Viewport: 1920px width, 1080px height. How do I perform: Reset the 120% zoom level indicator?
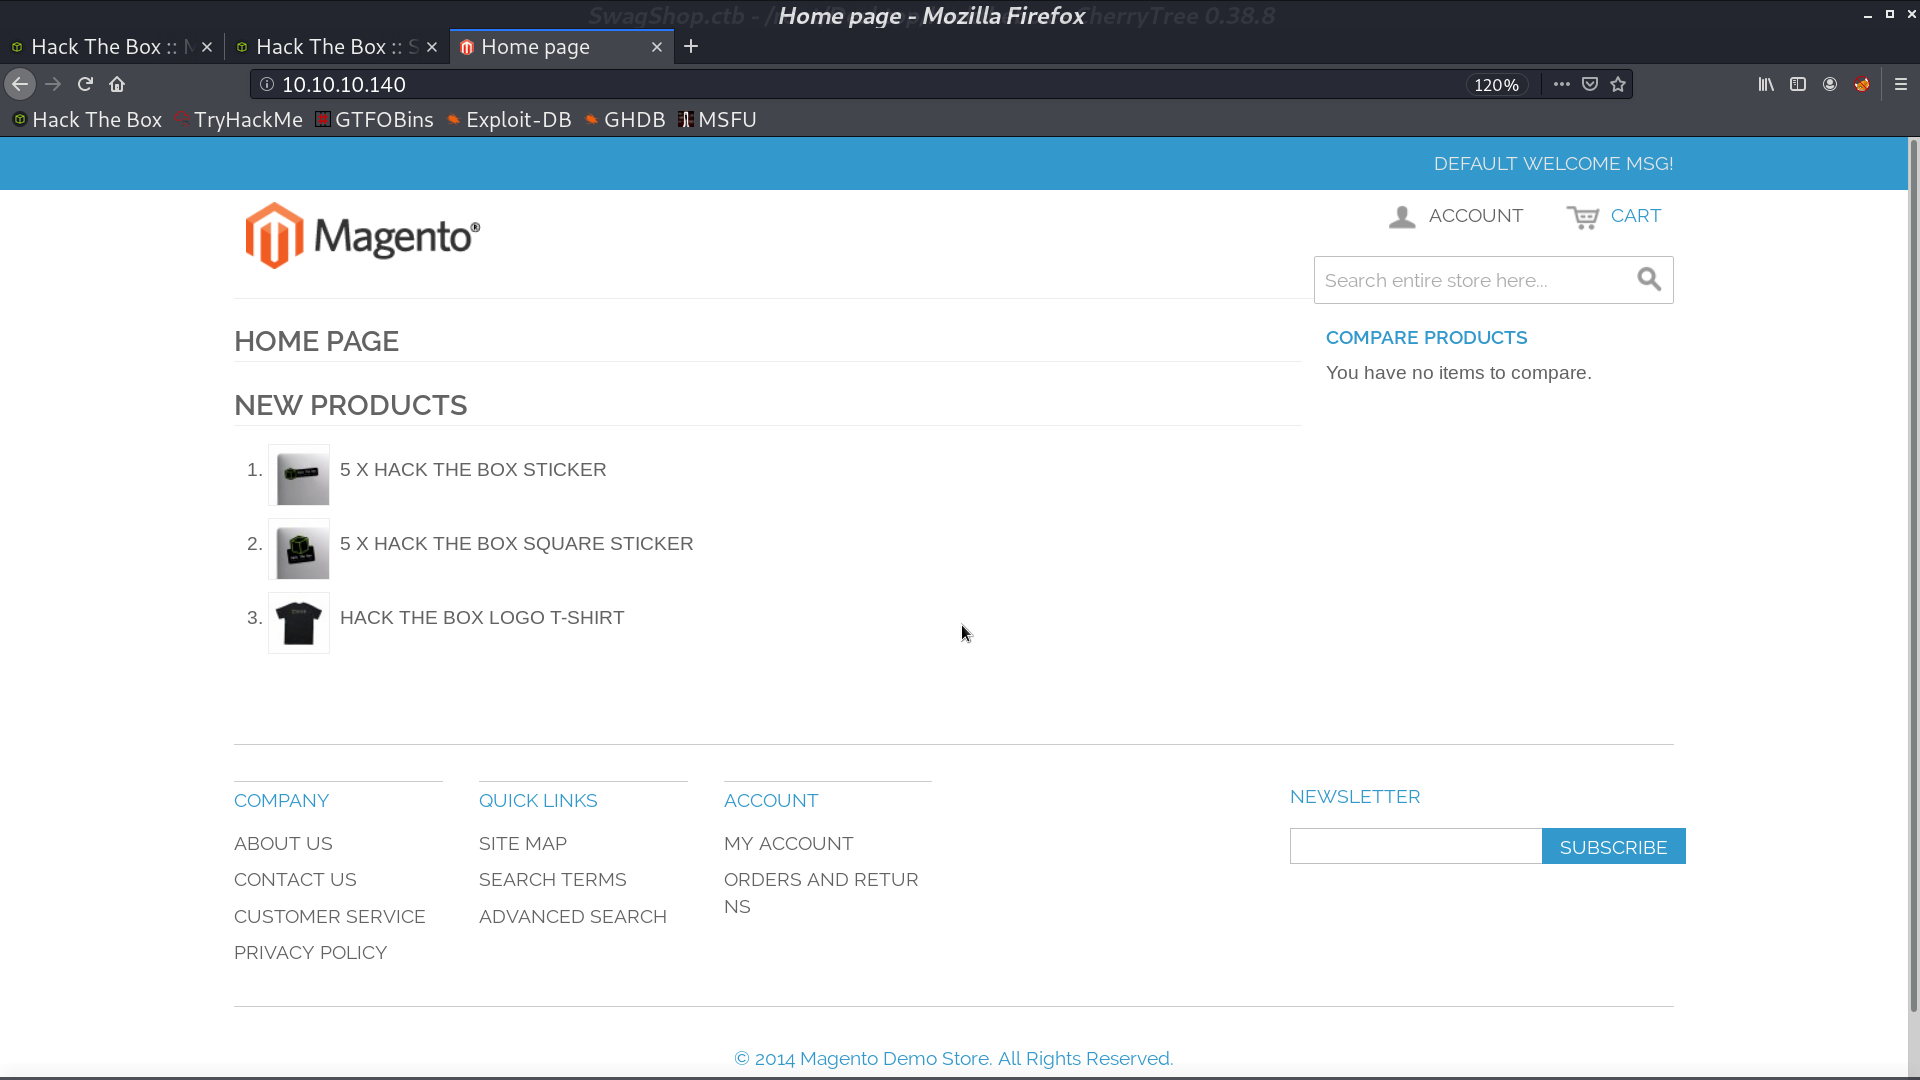click(x=1496, y=85)
